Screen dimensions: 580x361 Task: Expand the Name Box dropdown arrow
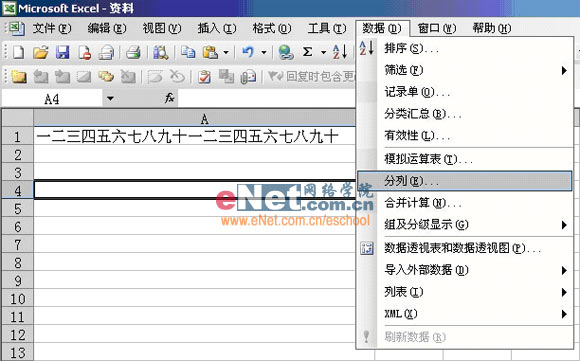110,99
